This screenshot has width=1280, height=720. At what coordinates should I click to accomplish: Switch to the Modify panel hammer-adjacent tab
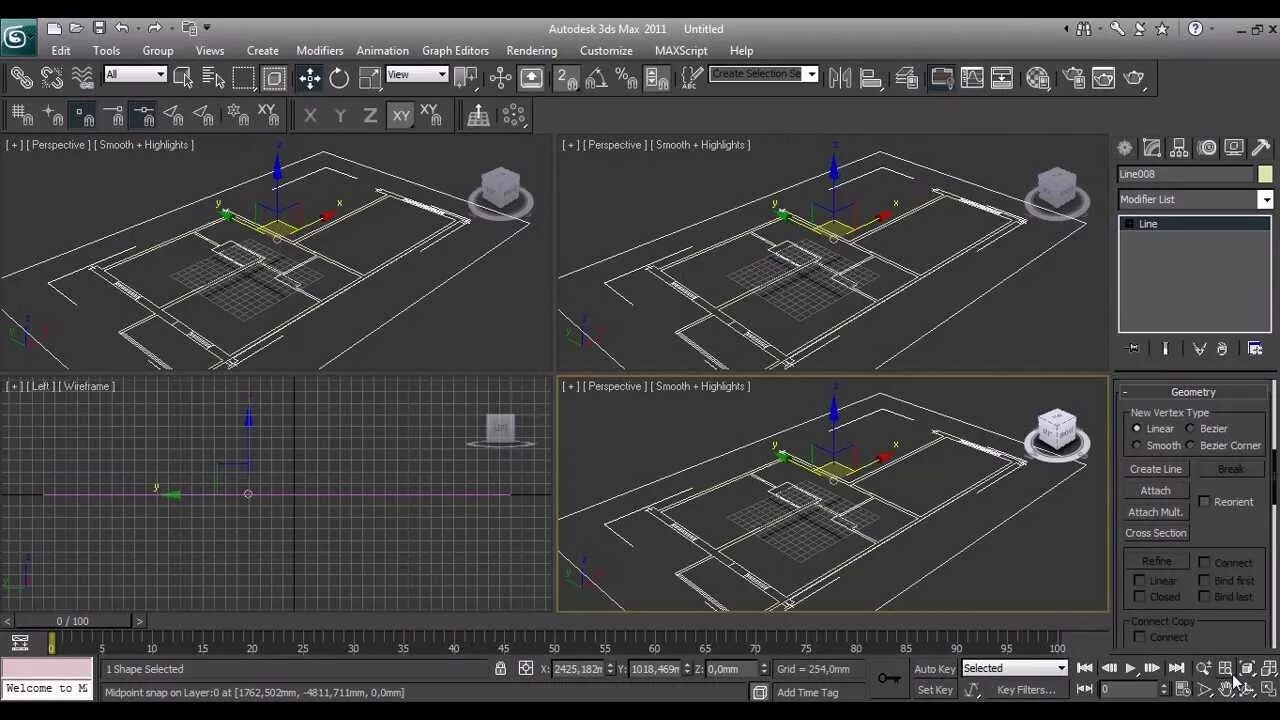tap(1152, 147)
